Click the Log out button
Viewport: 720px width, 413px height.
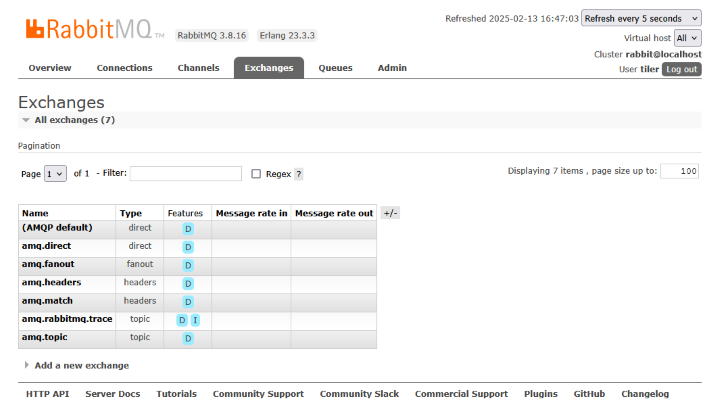coord(681,69)
